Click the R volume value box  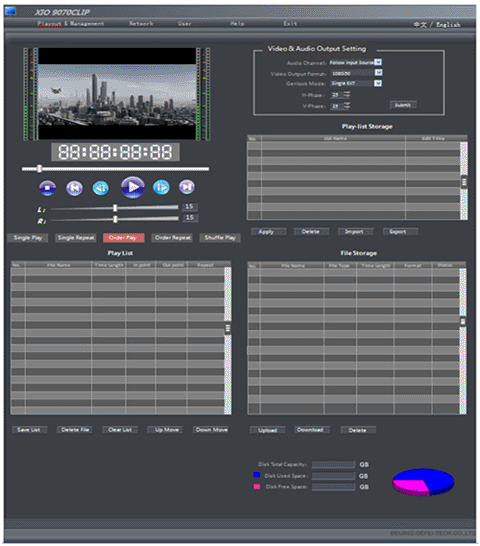click(x=189, y=218)
